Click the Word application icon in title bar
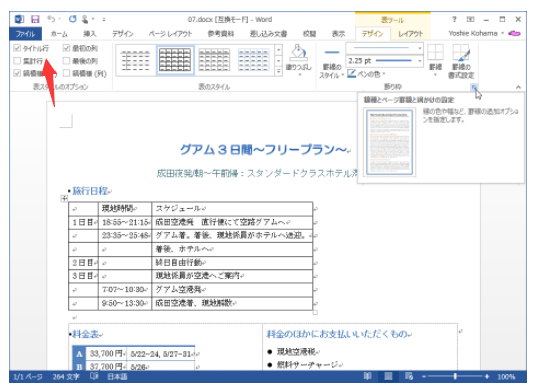The image size is (533, 387). tap(19, 19)
